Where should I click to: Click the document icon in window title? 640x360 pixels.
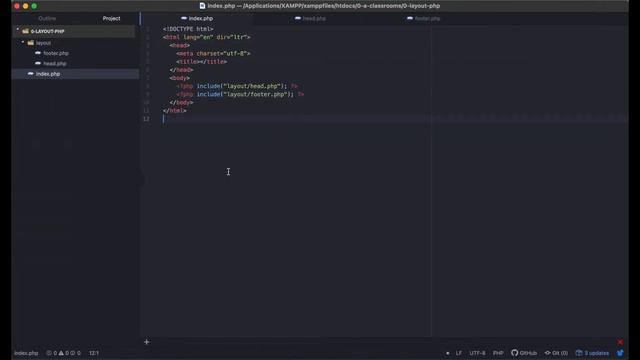pyautogui.click(x=202, y=6)
